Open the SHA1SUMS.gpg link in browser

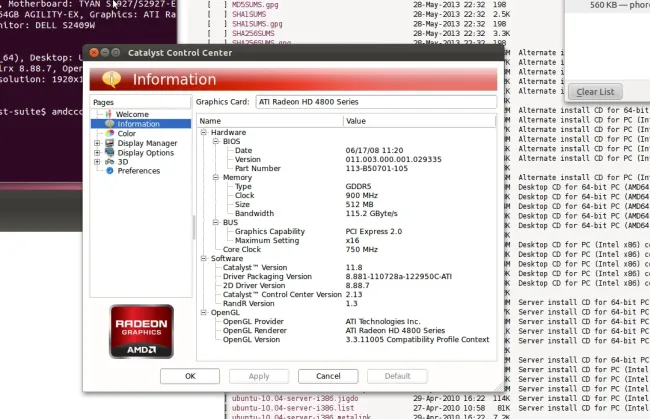tap(257, 24)
